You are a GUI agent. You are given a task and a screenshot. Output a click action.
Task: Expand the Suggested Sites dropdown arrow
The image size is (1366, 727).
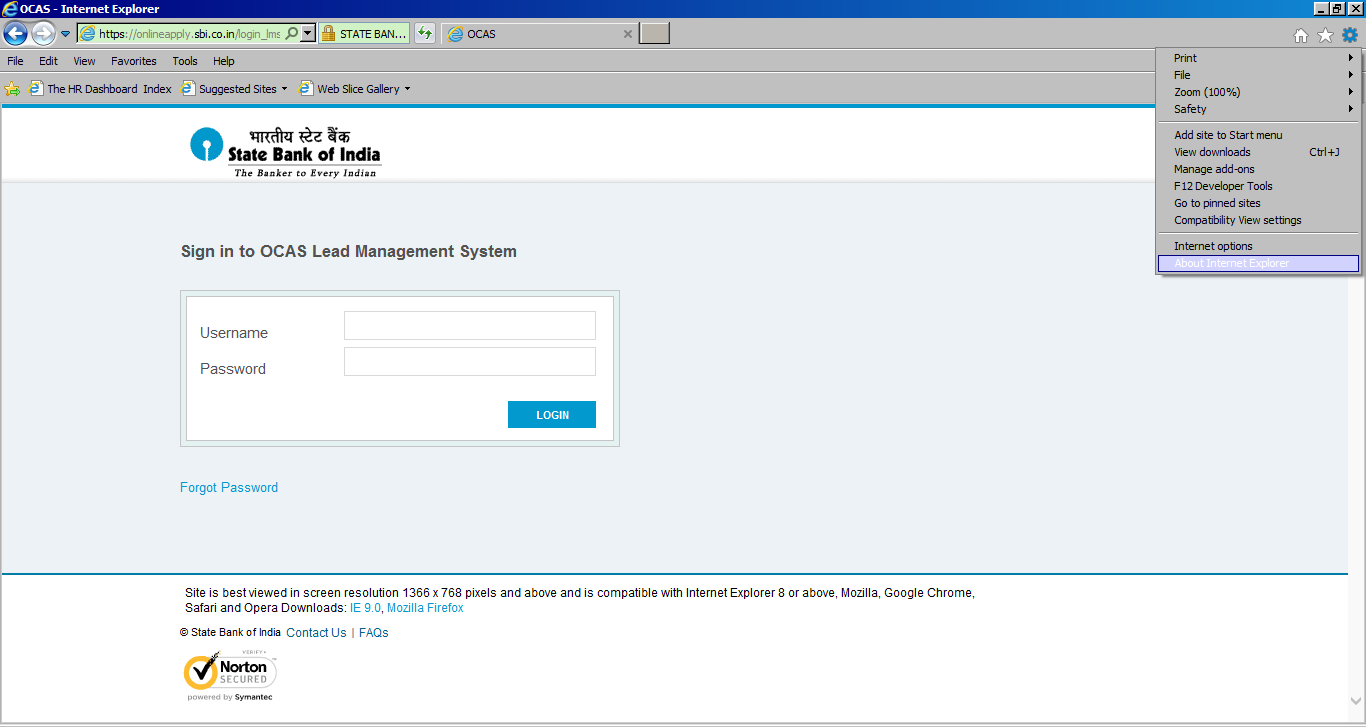pyautogui.click(x=284, y=89)
